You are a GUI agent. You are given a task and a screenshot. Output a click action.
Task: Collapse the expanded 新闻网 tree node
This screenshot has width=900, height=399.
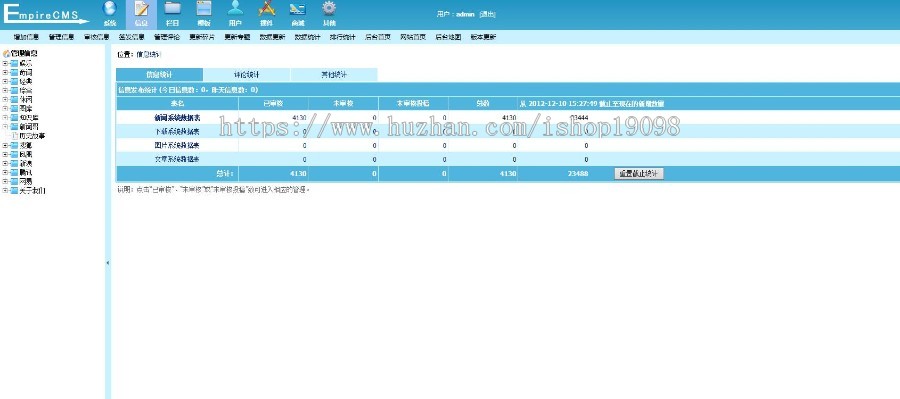pyautogui.click(x=5, y=127)
